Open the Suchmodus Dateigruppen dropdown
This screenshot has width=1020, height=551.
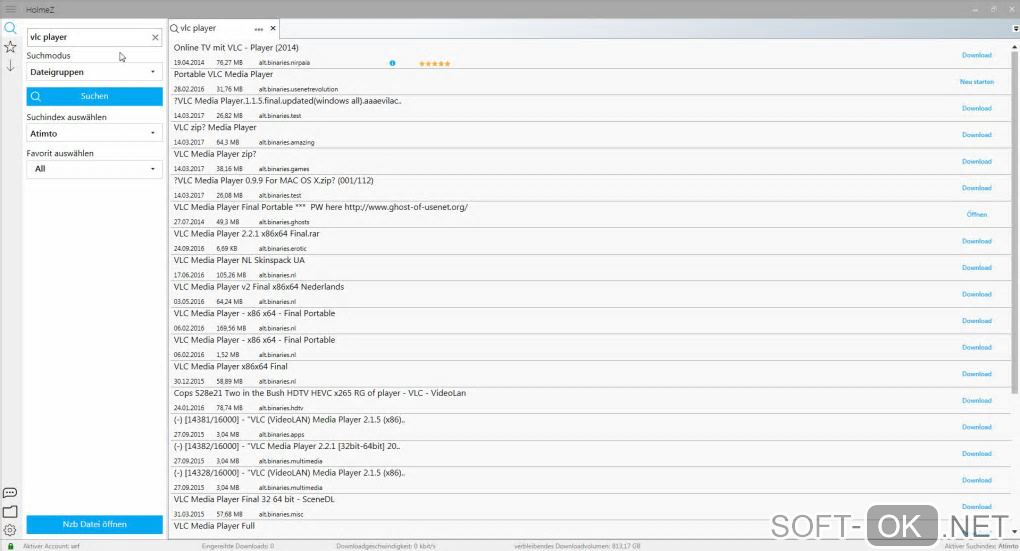coord(94,72)
